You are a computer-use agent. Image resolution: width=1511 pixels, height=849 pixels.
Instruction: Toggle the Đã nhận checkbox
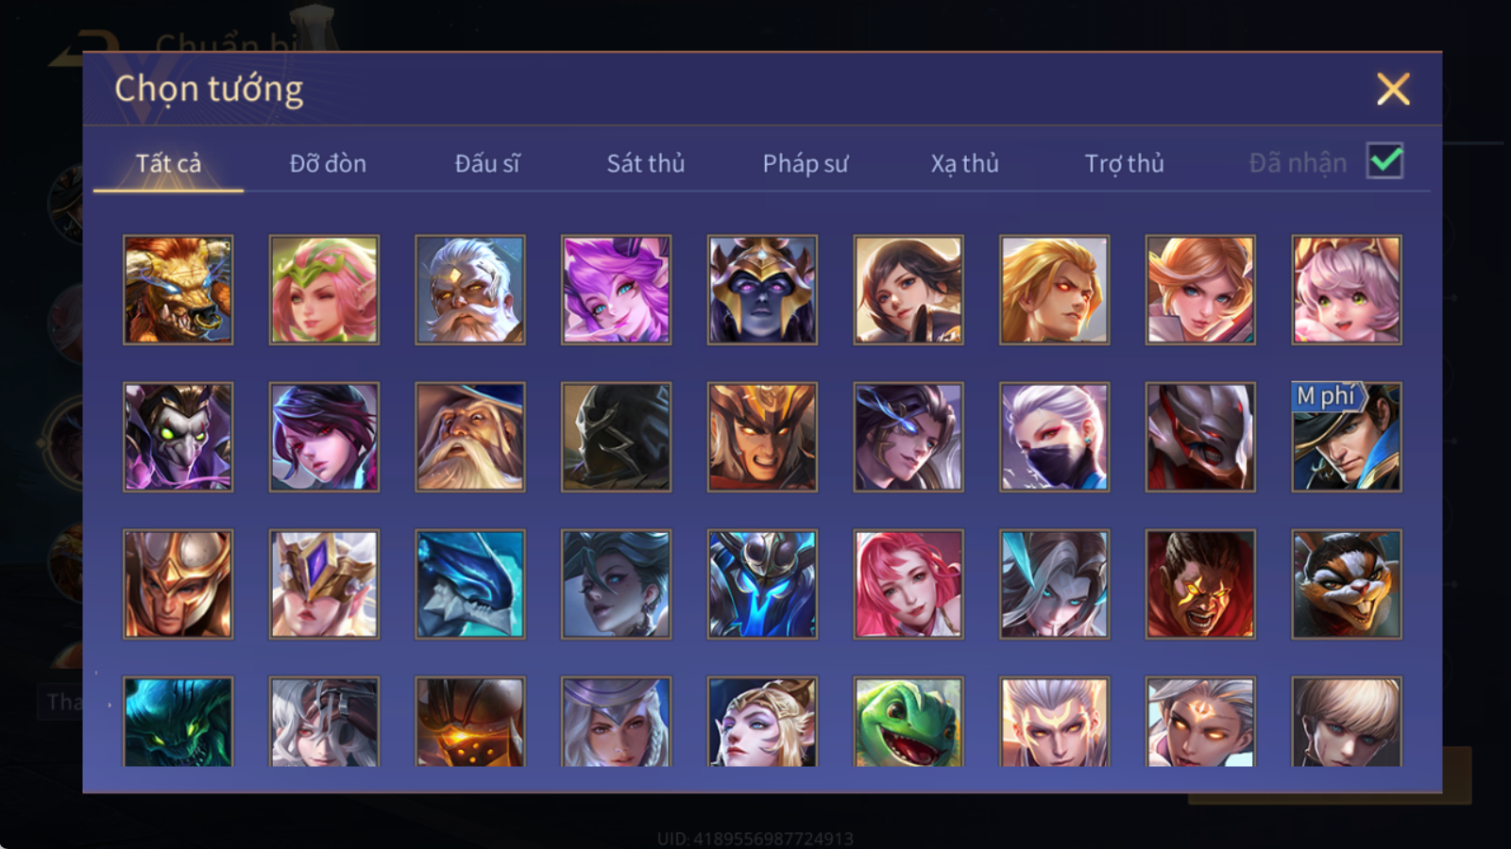(x=1385, y=162)
